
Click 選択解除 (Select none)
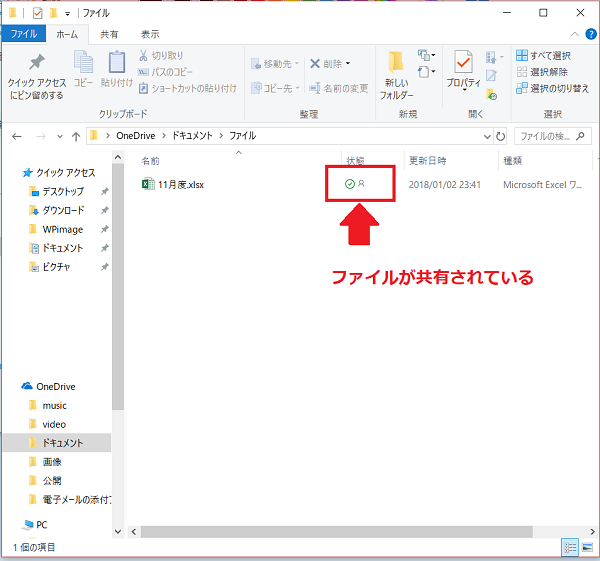542,72
